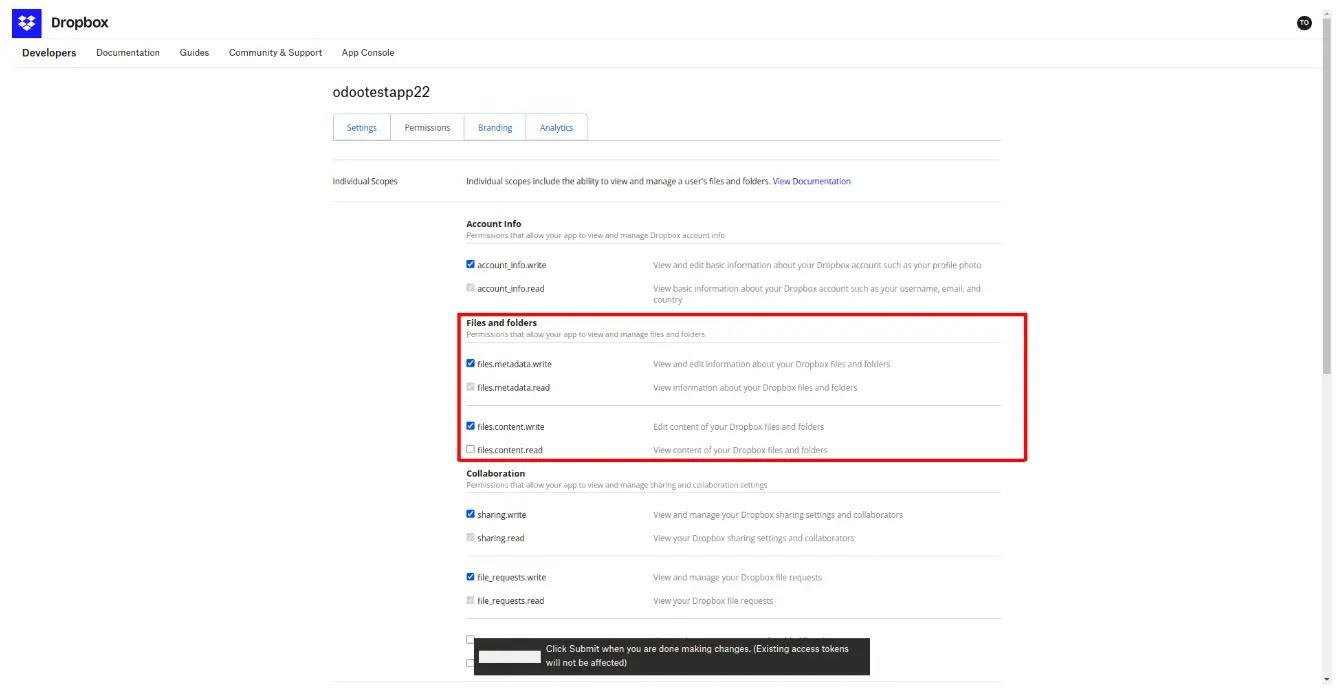The width and height of the screenshot is (1342, 694).
Task: Click the Developers link in the navbar
Action: (x=48, y=52)
